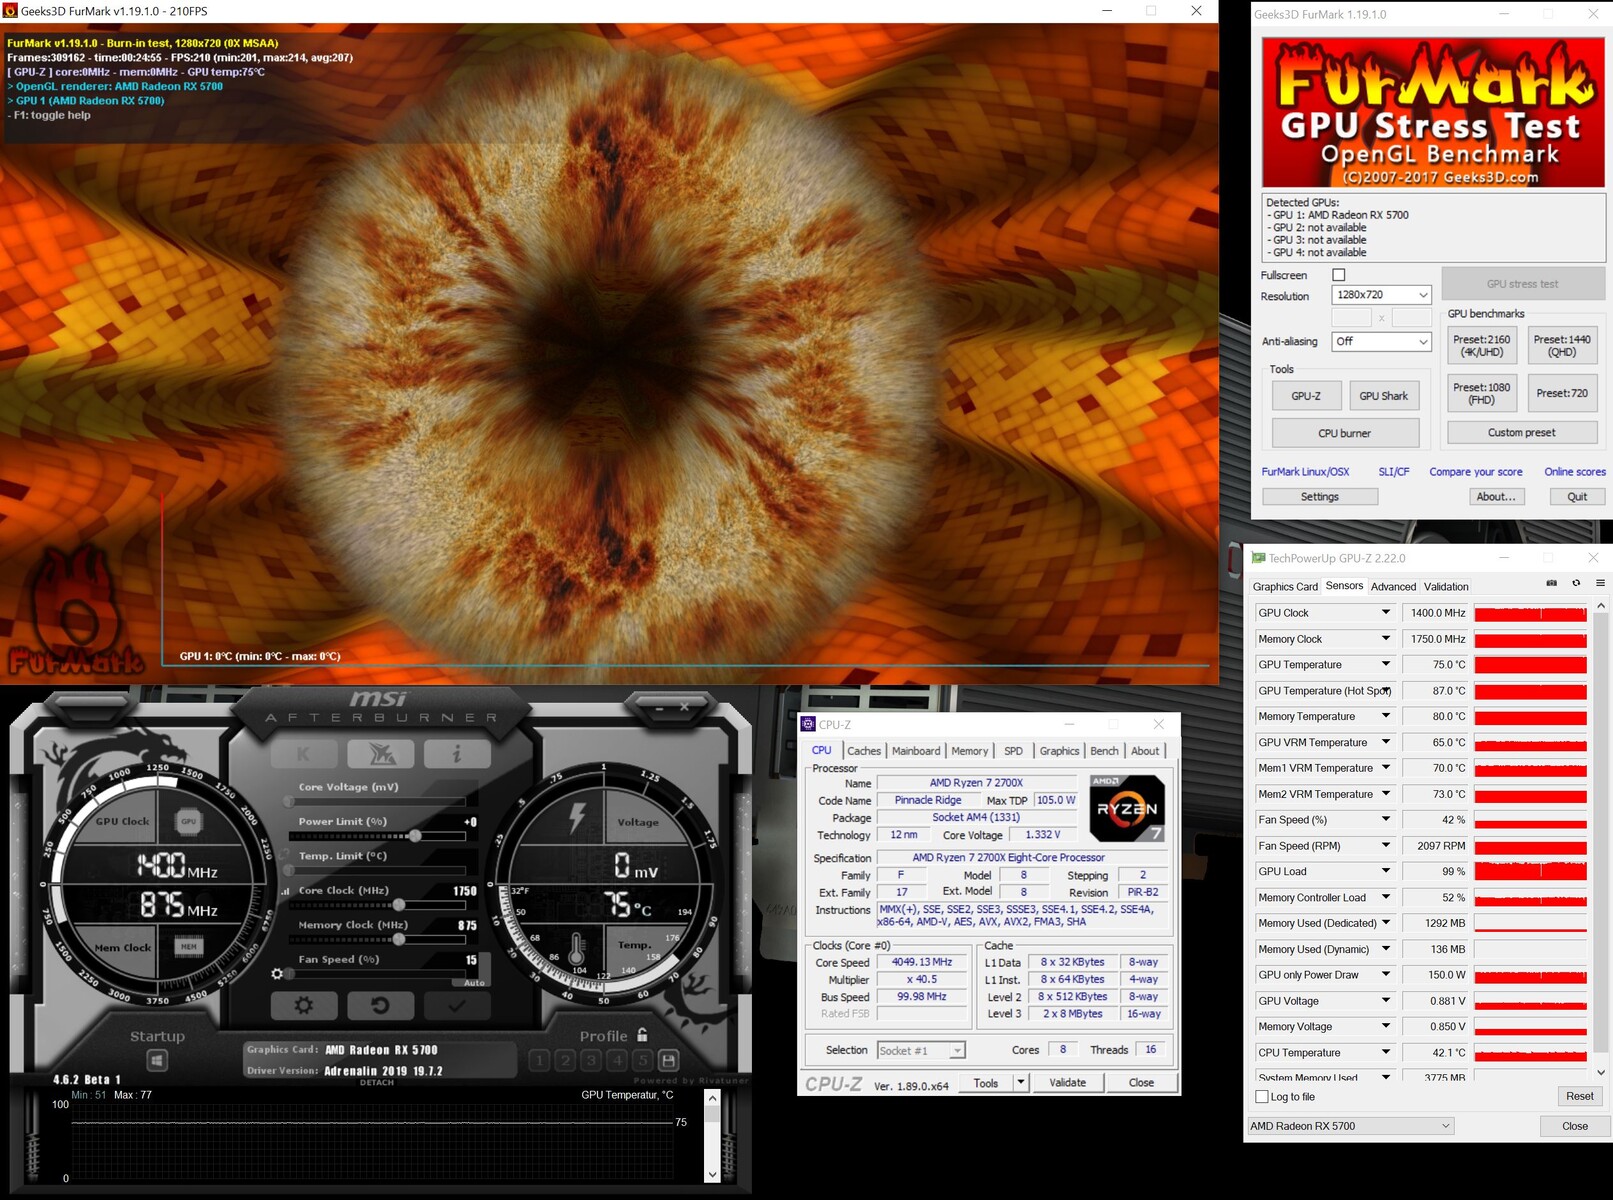
Task: Click DETACH below the Afterburner driver info
Action: [x=377, y=1083]
